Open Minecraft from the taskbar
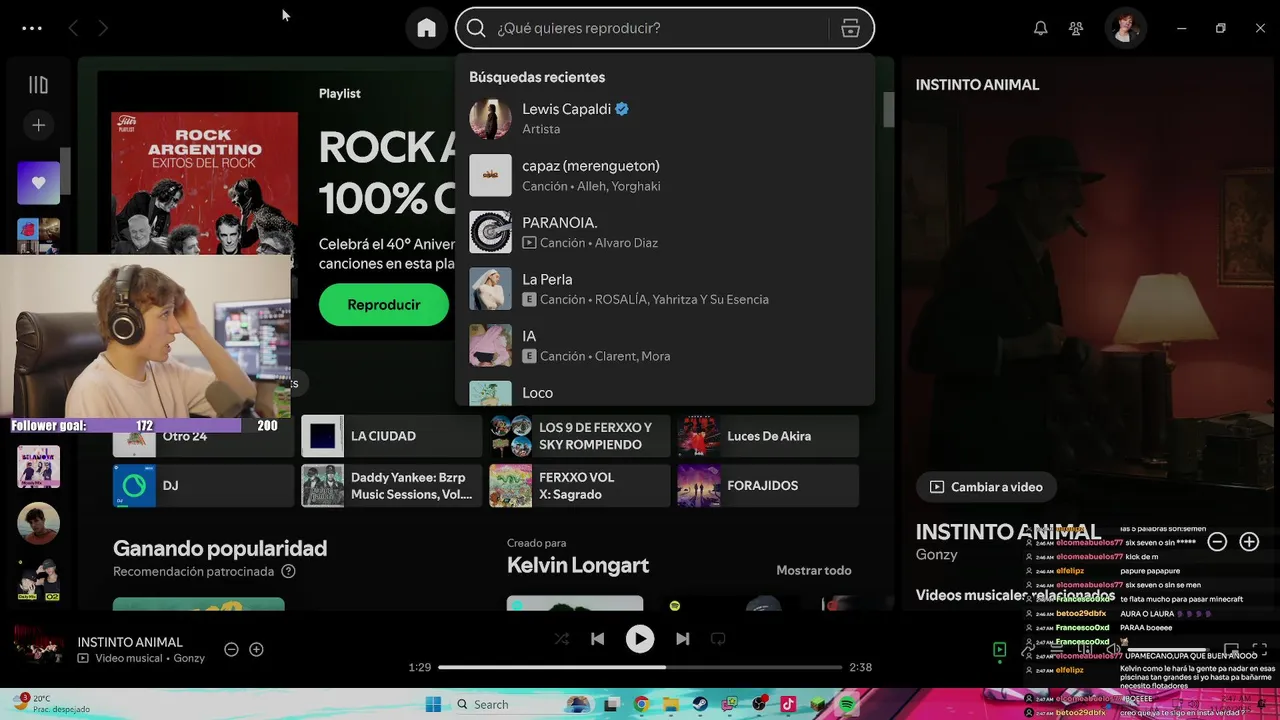This screenshot has width=1280, height=720. (818, 705)
